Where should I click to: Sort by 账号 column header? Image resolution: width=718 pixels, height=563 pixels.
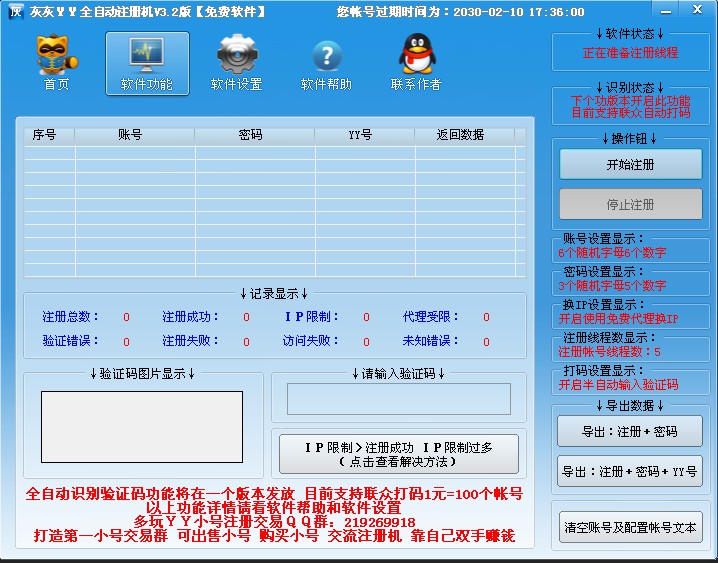pos(135,135)
